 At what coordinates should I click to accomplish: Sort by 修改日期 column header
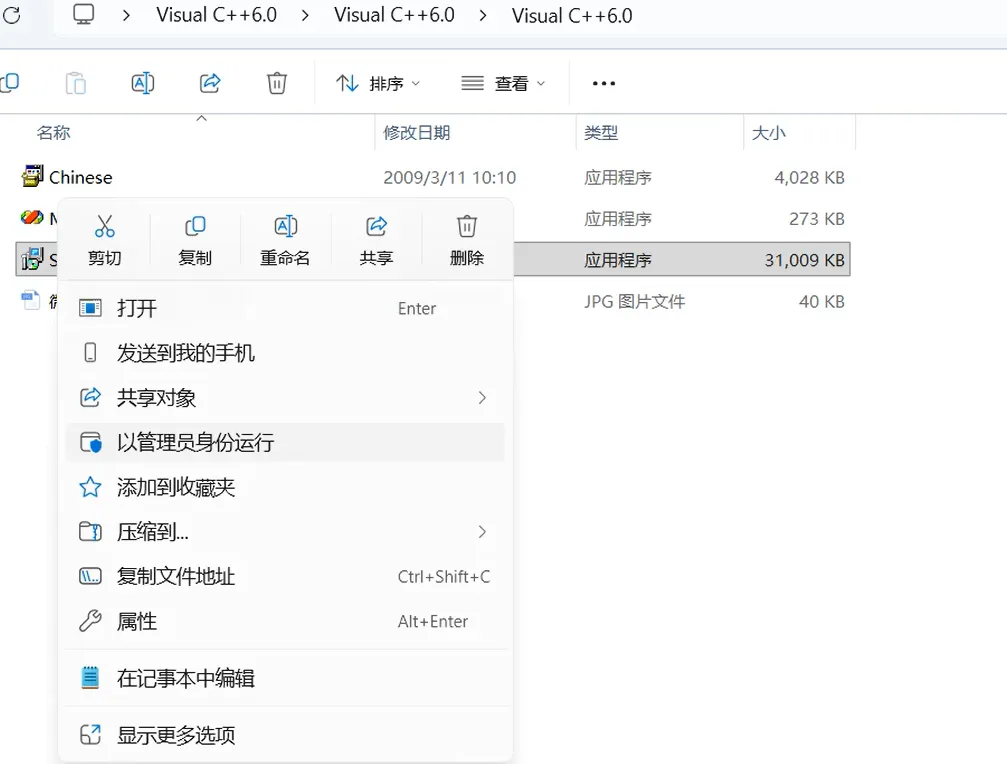coord(417,133)
